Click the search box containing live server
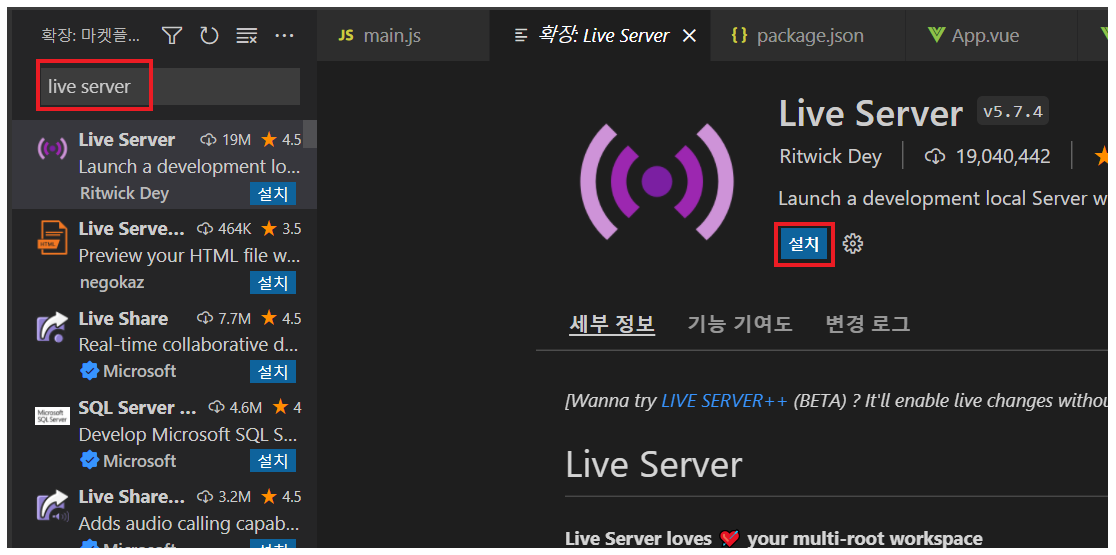 pos(169,87)
